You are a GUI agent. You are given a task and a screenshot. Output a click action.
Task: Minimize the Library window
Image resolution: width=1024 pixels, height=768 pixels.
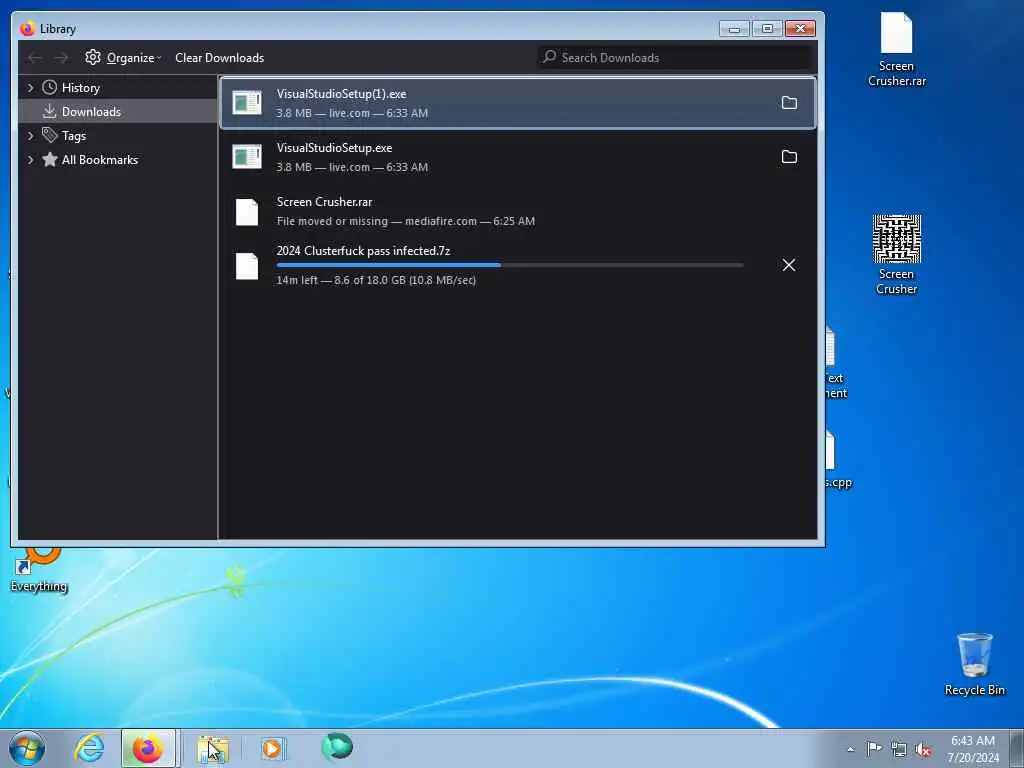pyautogui.click(x=734, y=29)
